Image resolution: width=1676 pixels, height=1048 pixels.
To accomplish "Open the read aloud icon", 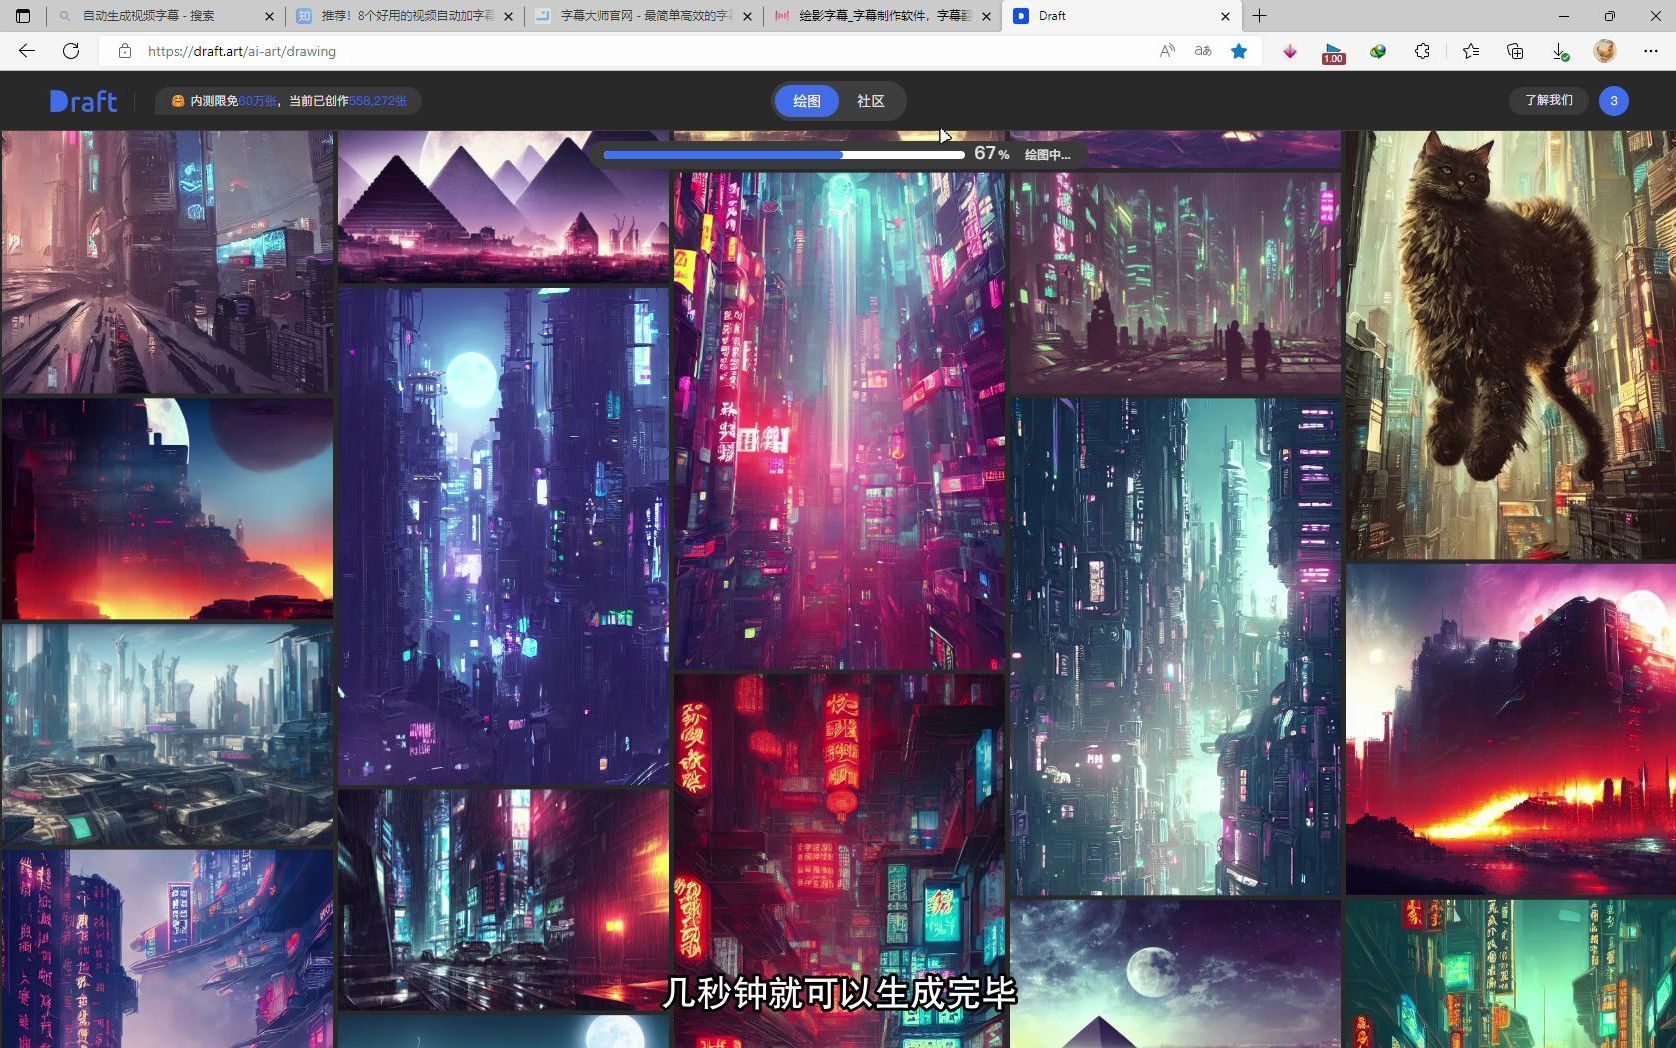I will click(1167, 51).
